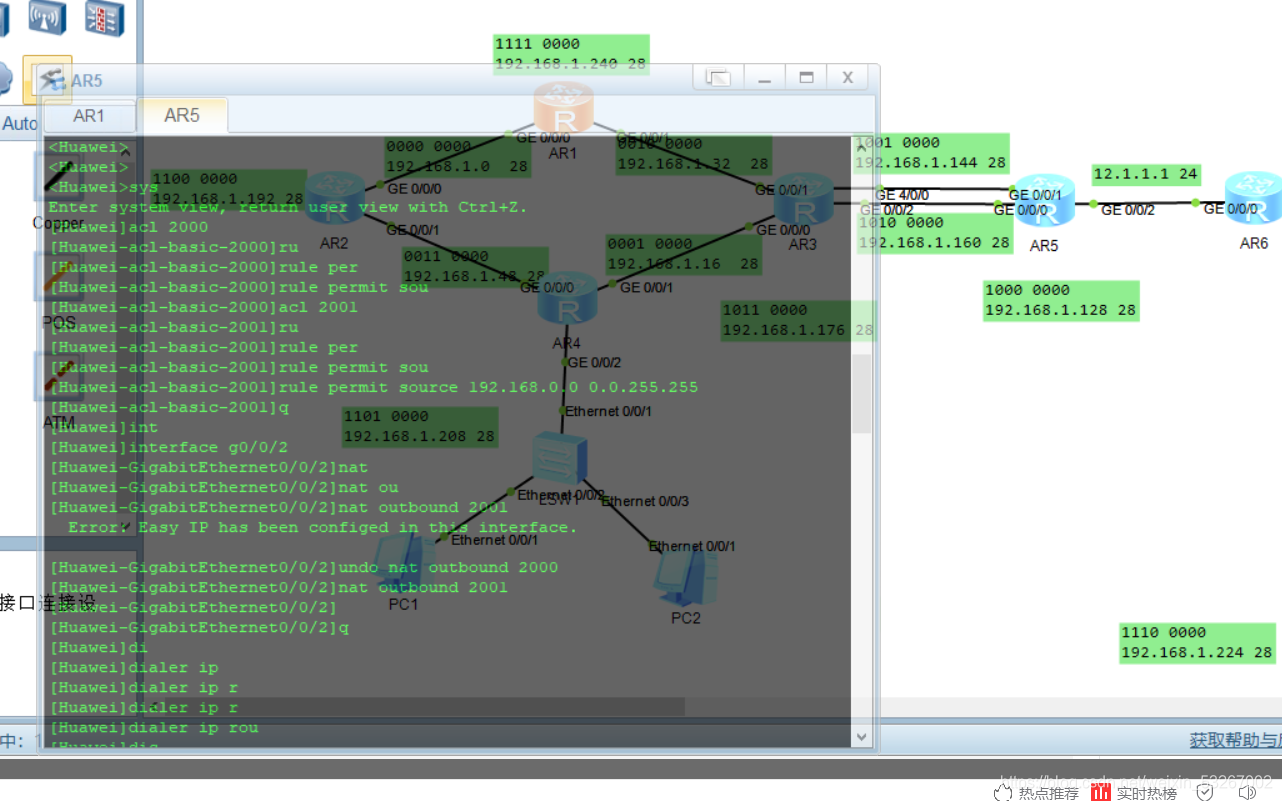1282x801 pixels.
Task: Choose the WLAN device category icon
Action: point(46,16)
